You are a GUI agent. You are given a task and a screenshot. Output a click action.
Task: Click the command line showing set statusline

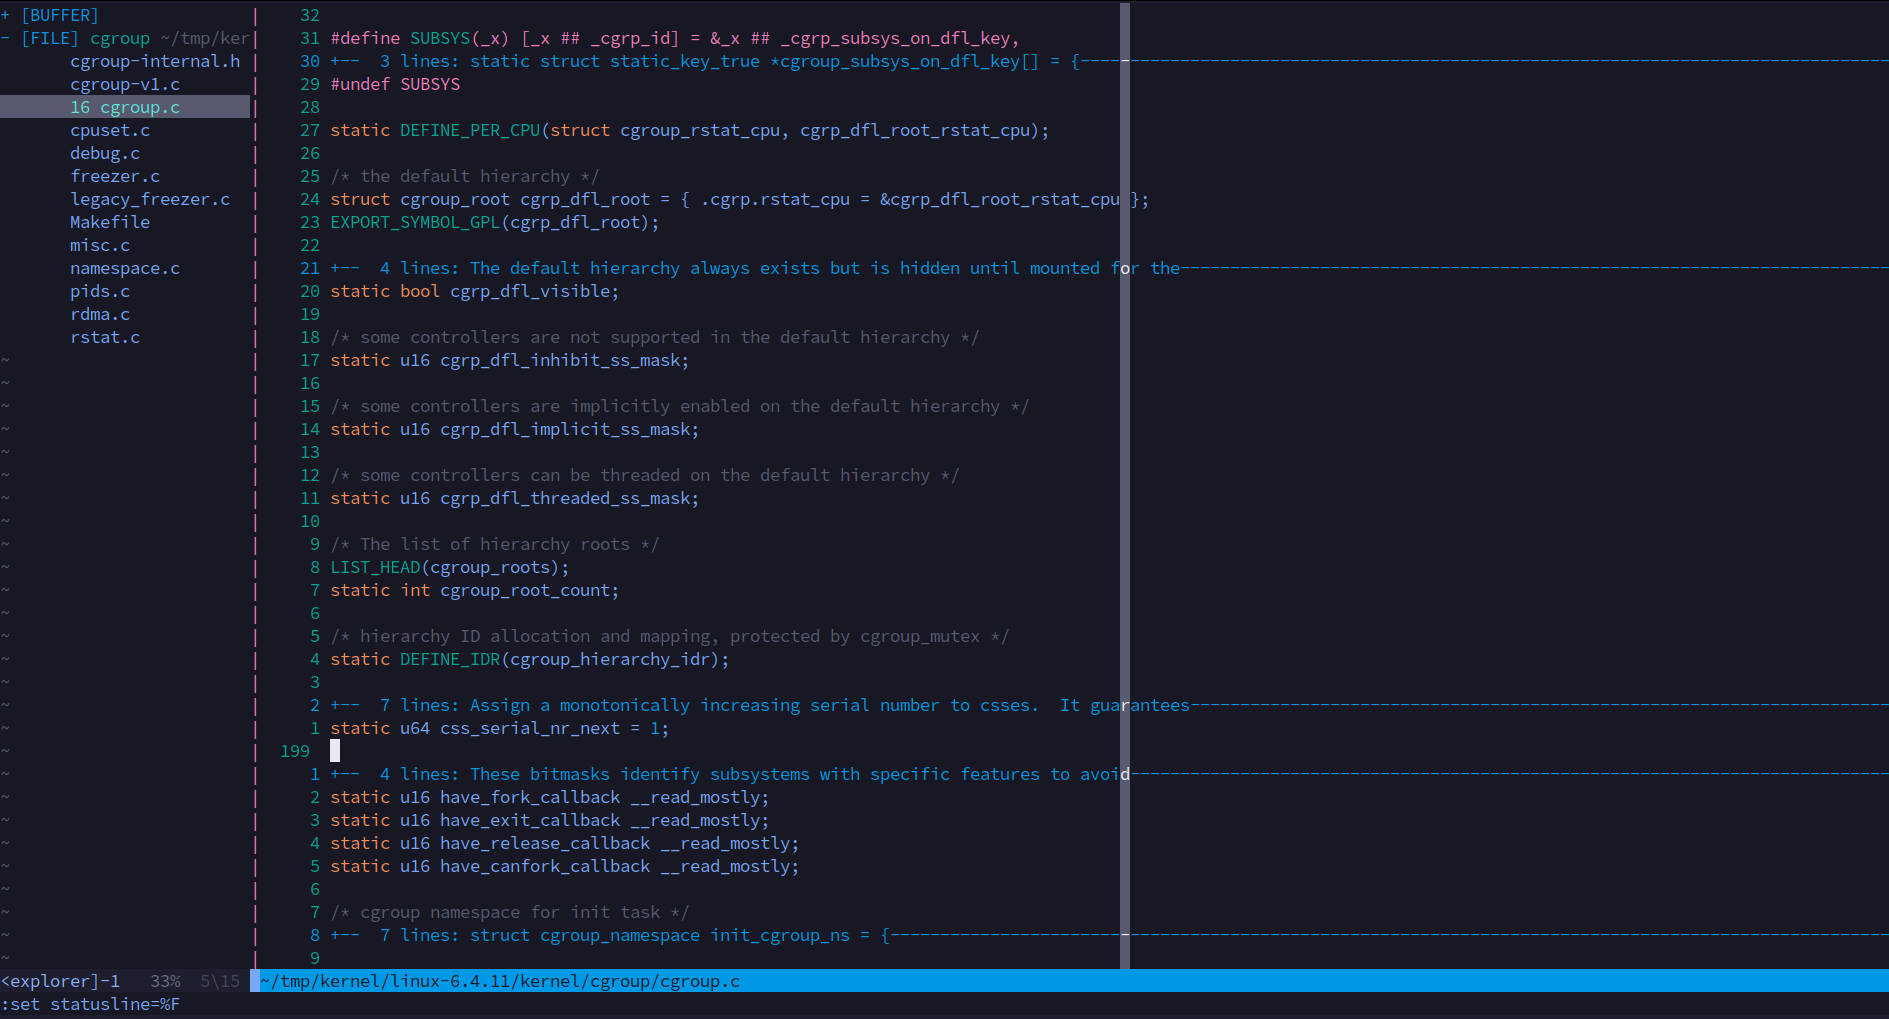90,1004
